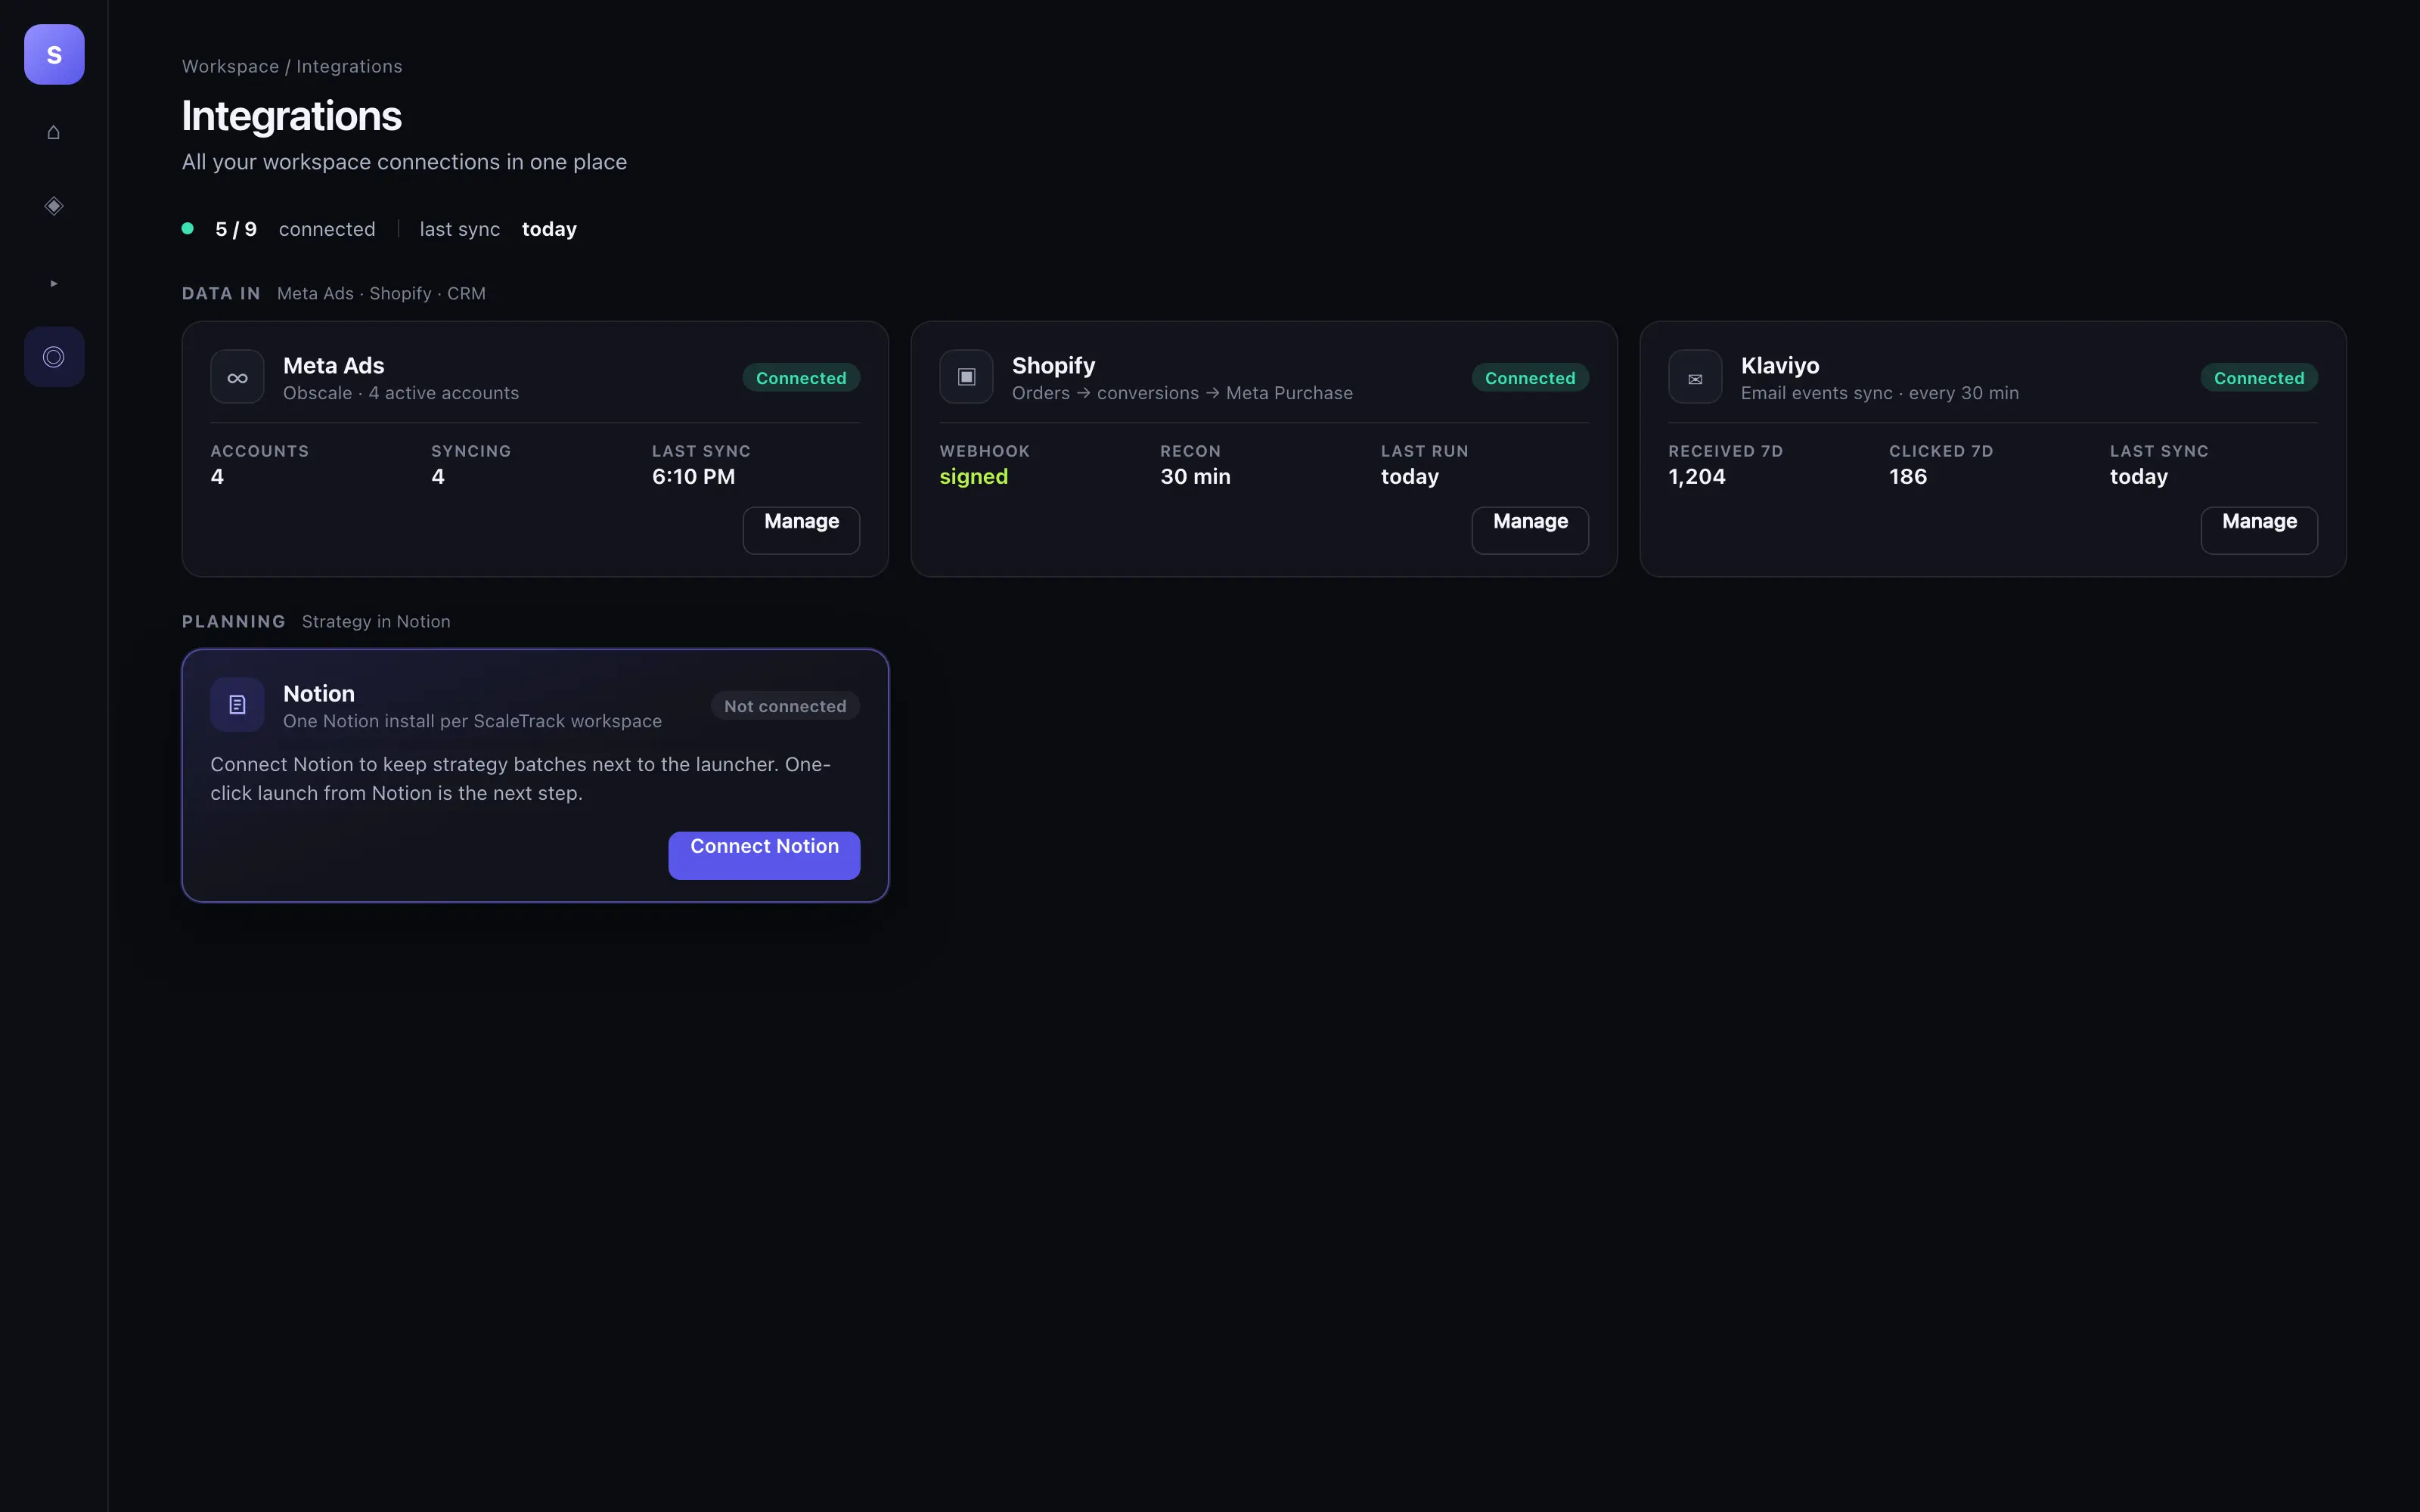Click the Shopify card icon
Image resolution: width=2420 pixels, height=1512 pixels.
966,377
